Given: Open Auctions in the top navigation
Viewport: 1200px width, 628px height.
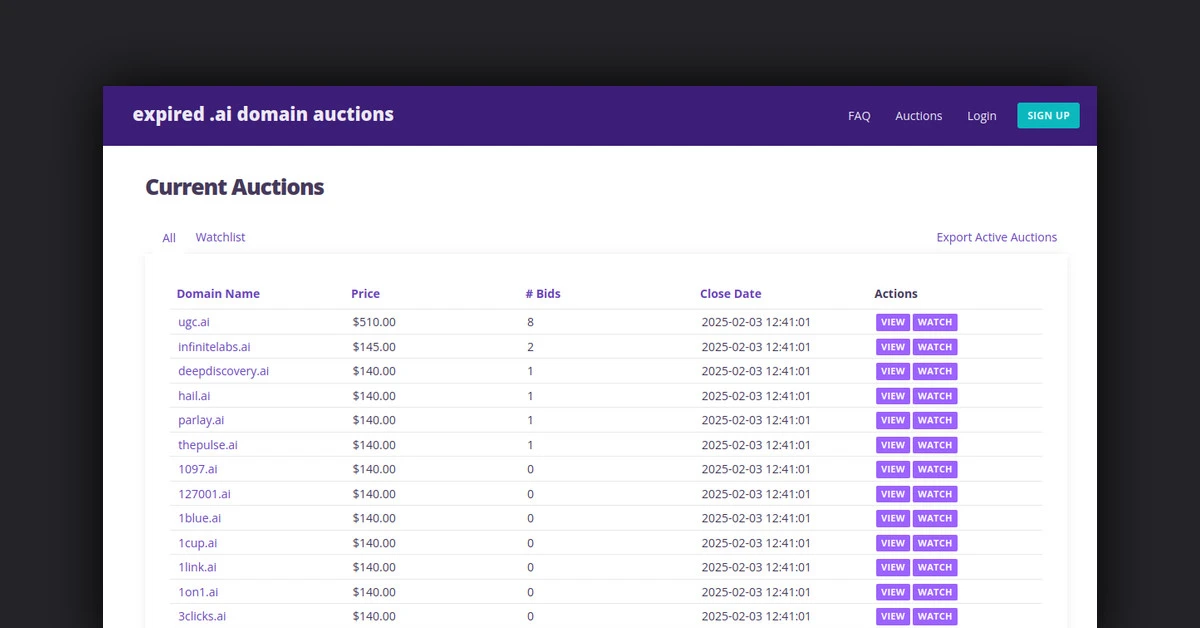Looking at the screenshot, I should 918,116.
